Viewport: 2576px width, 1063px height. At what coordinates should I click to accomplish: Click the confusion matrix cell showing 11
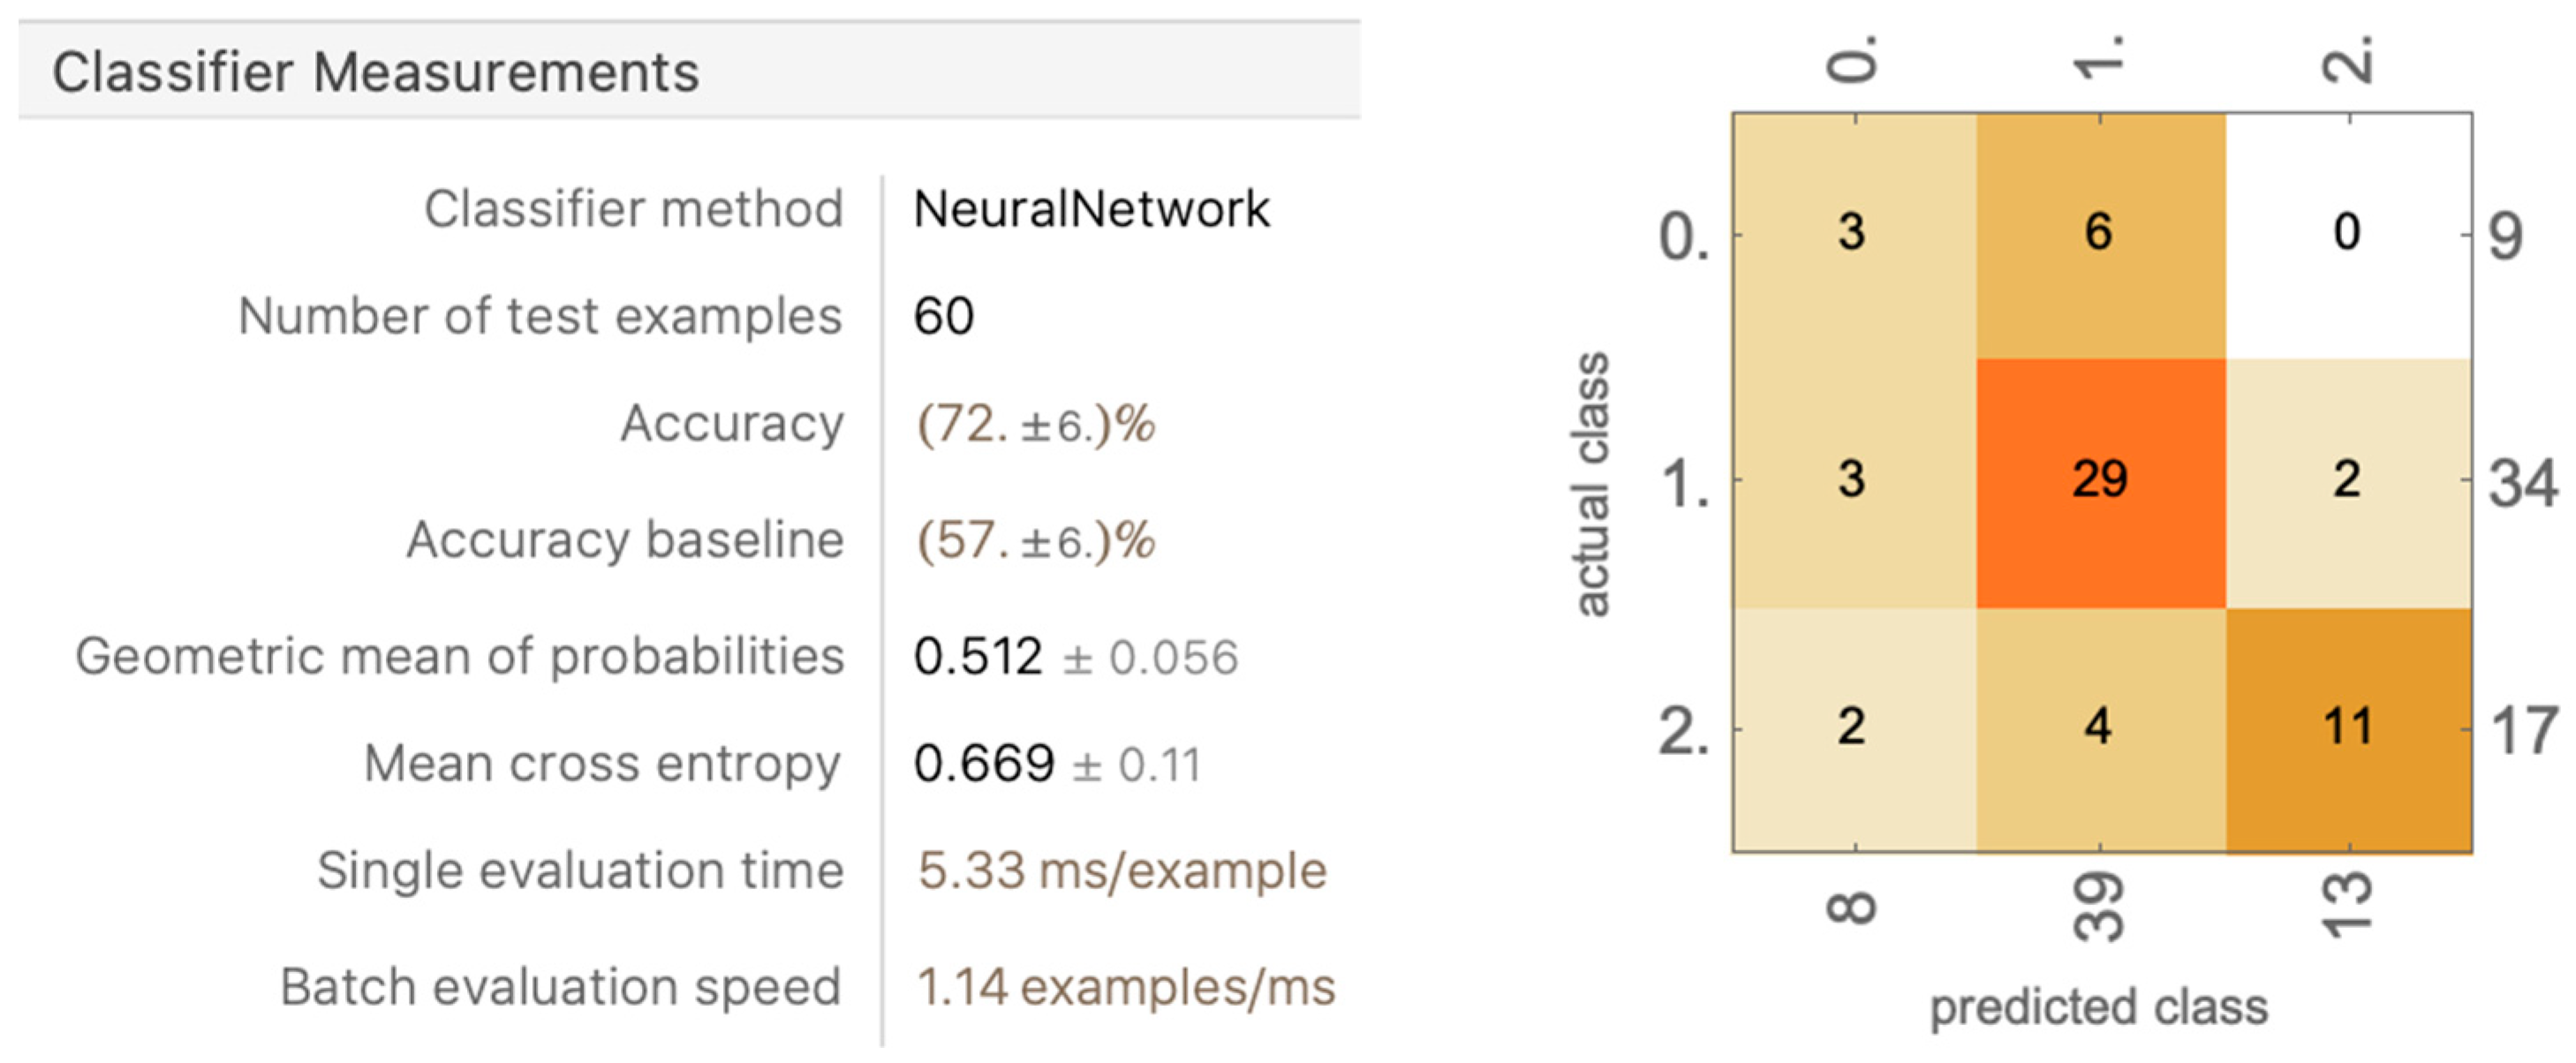coord(2347,727)
